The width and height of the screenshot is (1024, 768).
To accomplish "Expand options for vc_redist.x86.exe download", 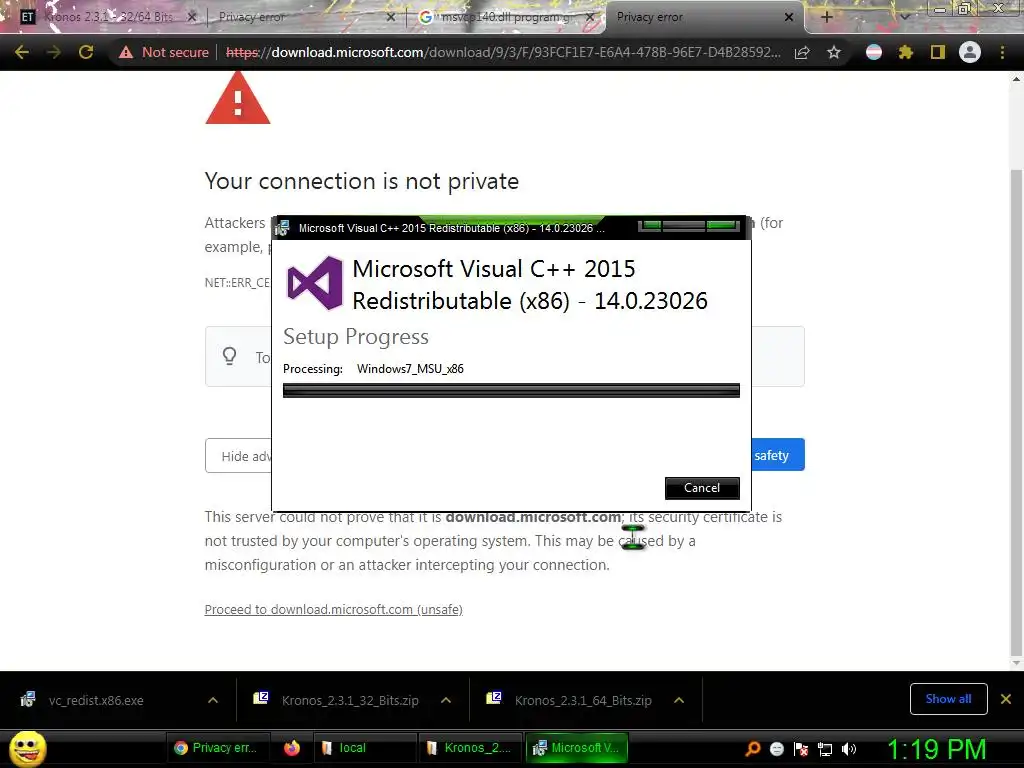I will pos(213,700).
